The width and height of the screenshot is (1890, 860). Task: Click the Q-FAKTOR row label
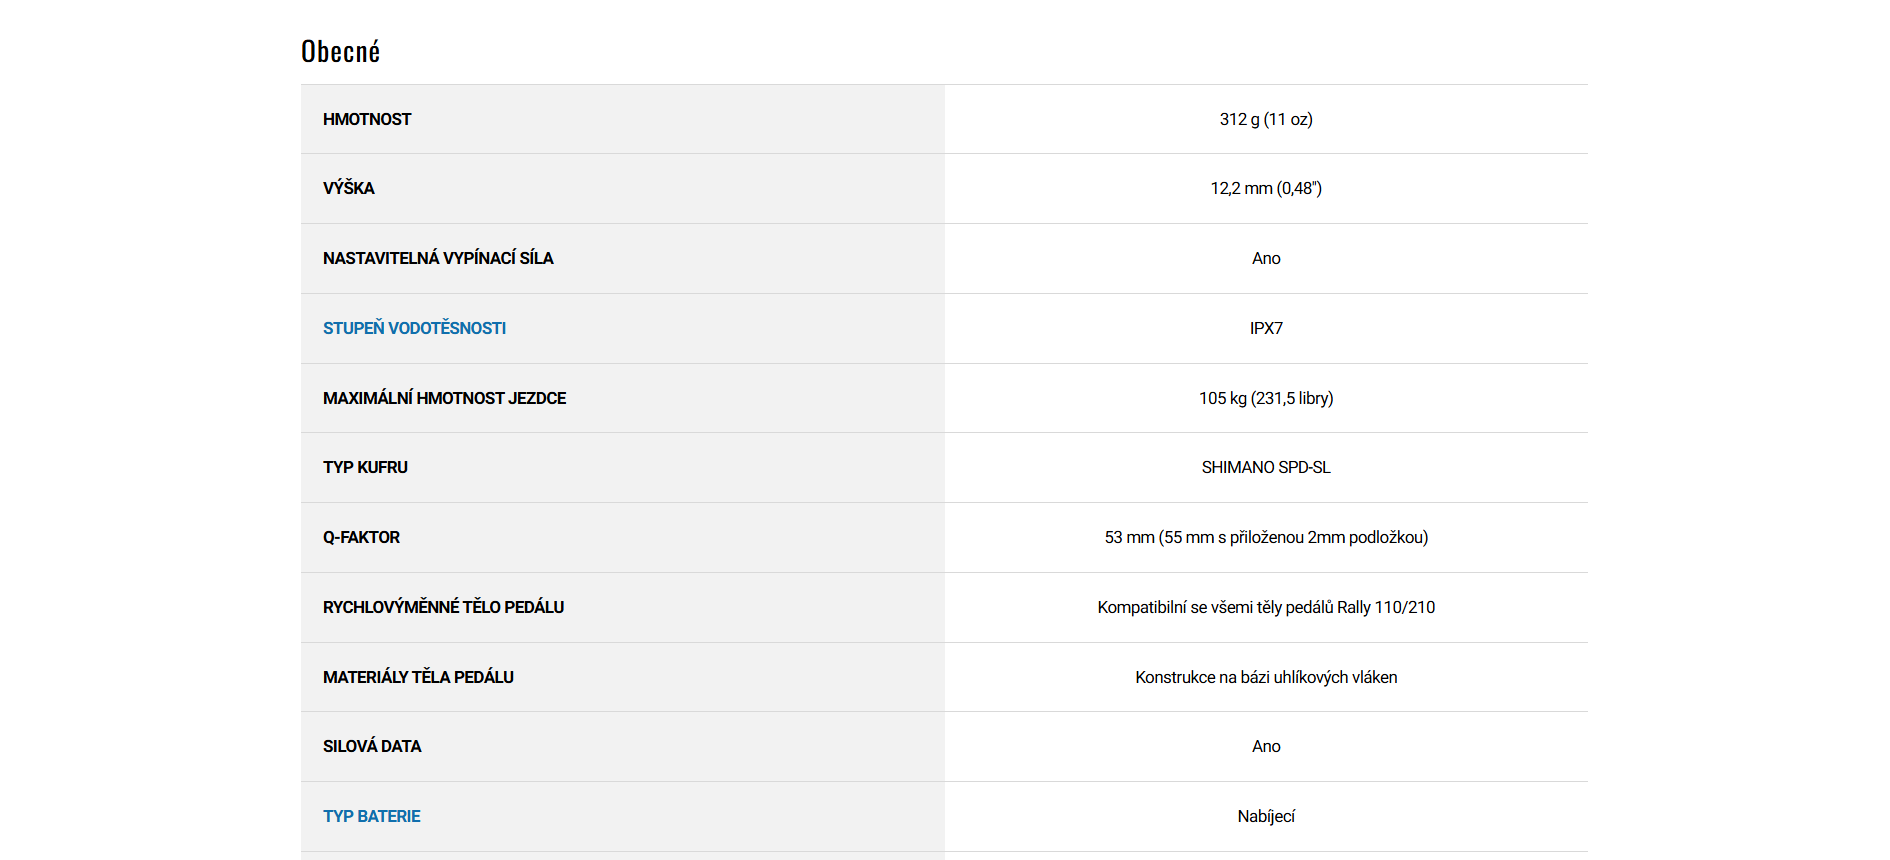coord(361,537)
